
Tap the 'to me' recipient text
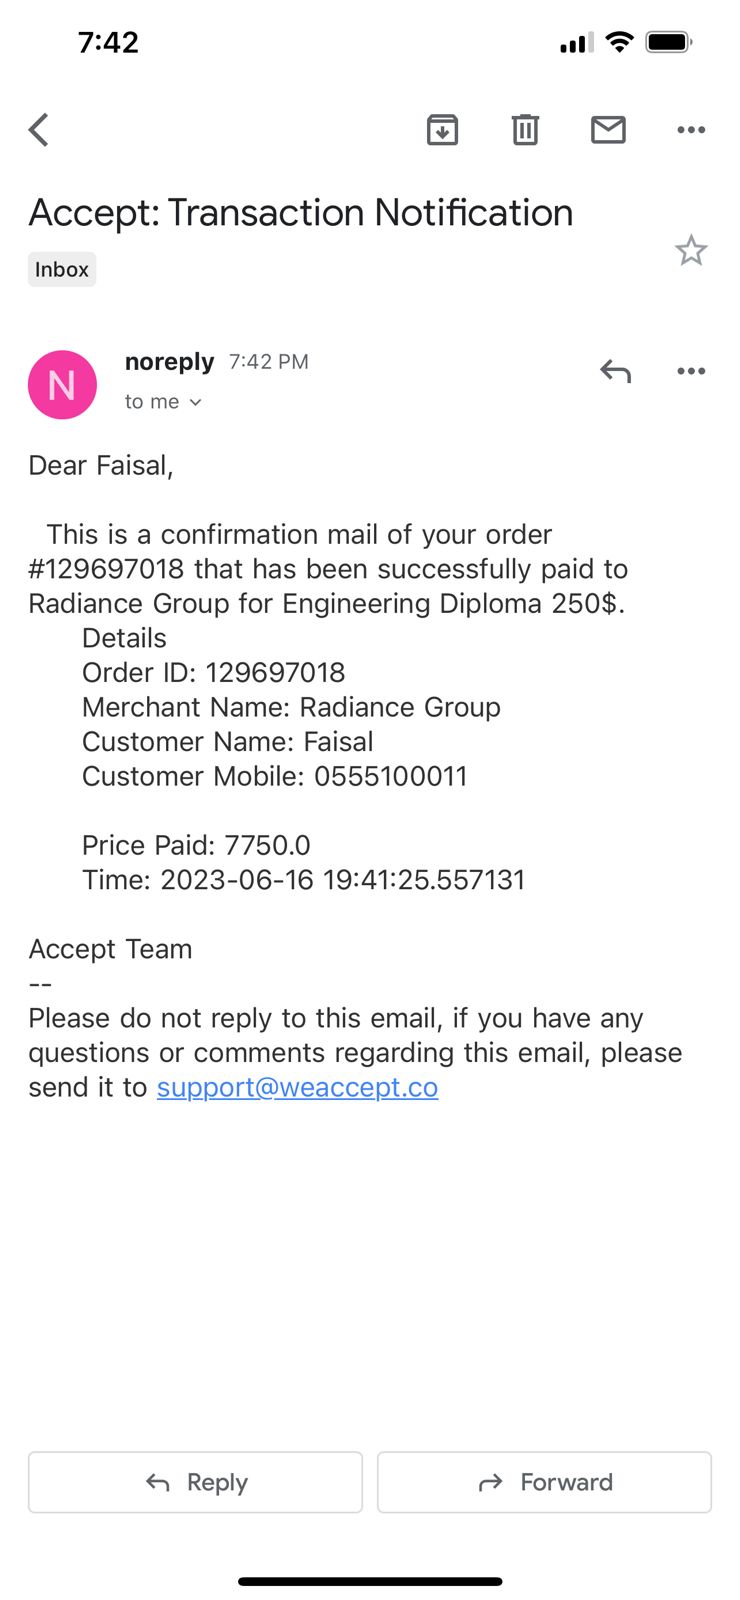(152, 402)
